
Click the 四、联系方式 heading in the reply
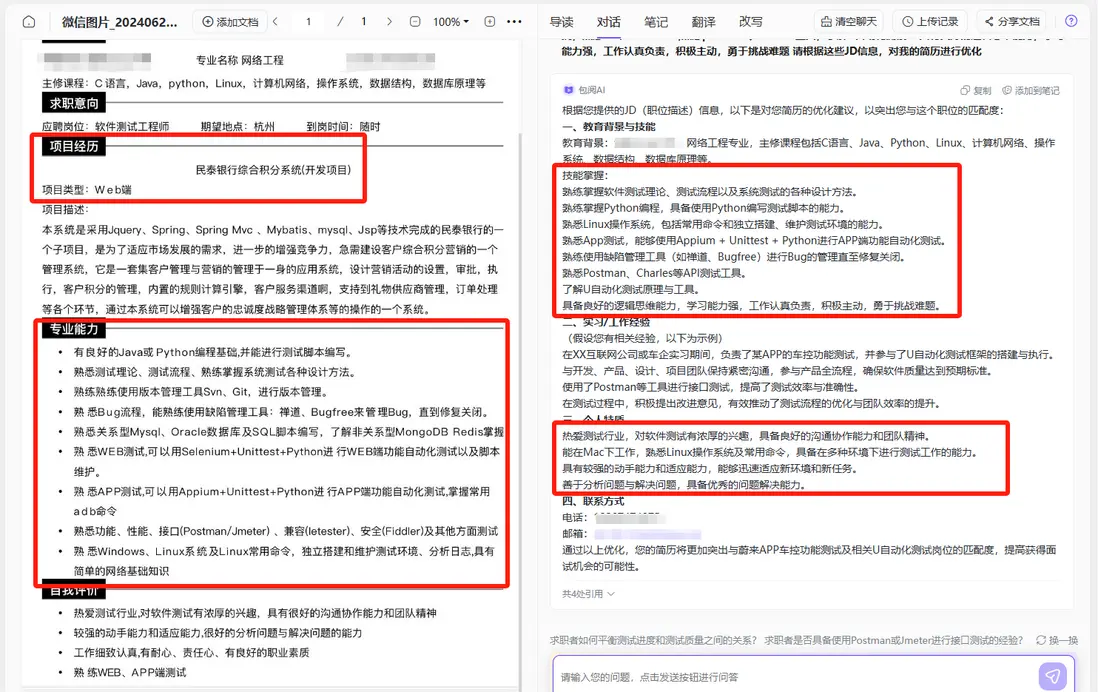tap(593, 501)
